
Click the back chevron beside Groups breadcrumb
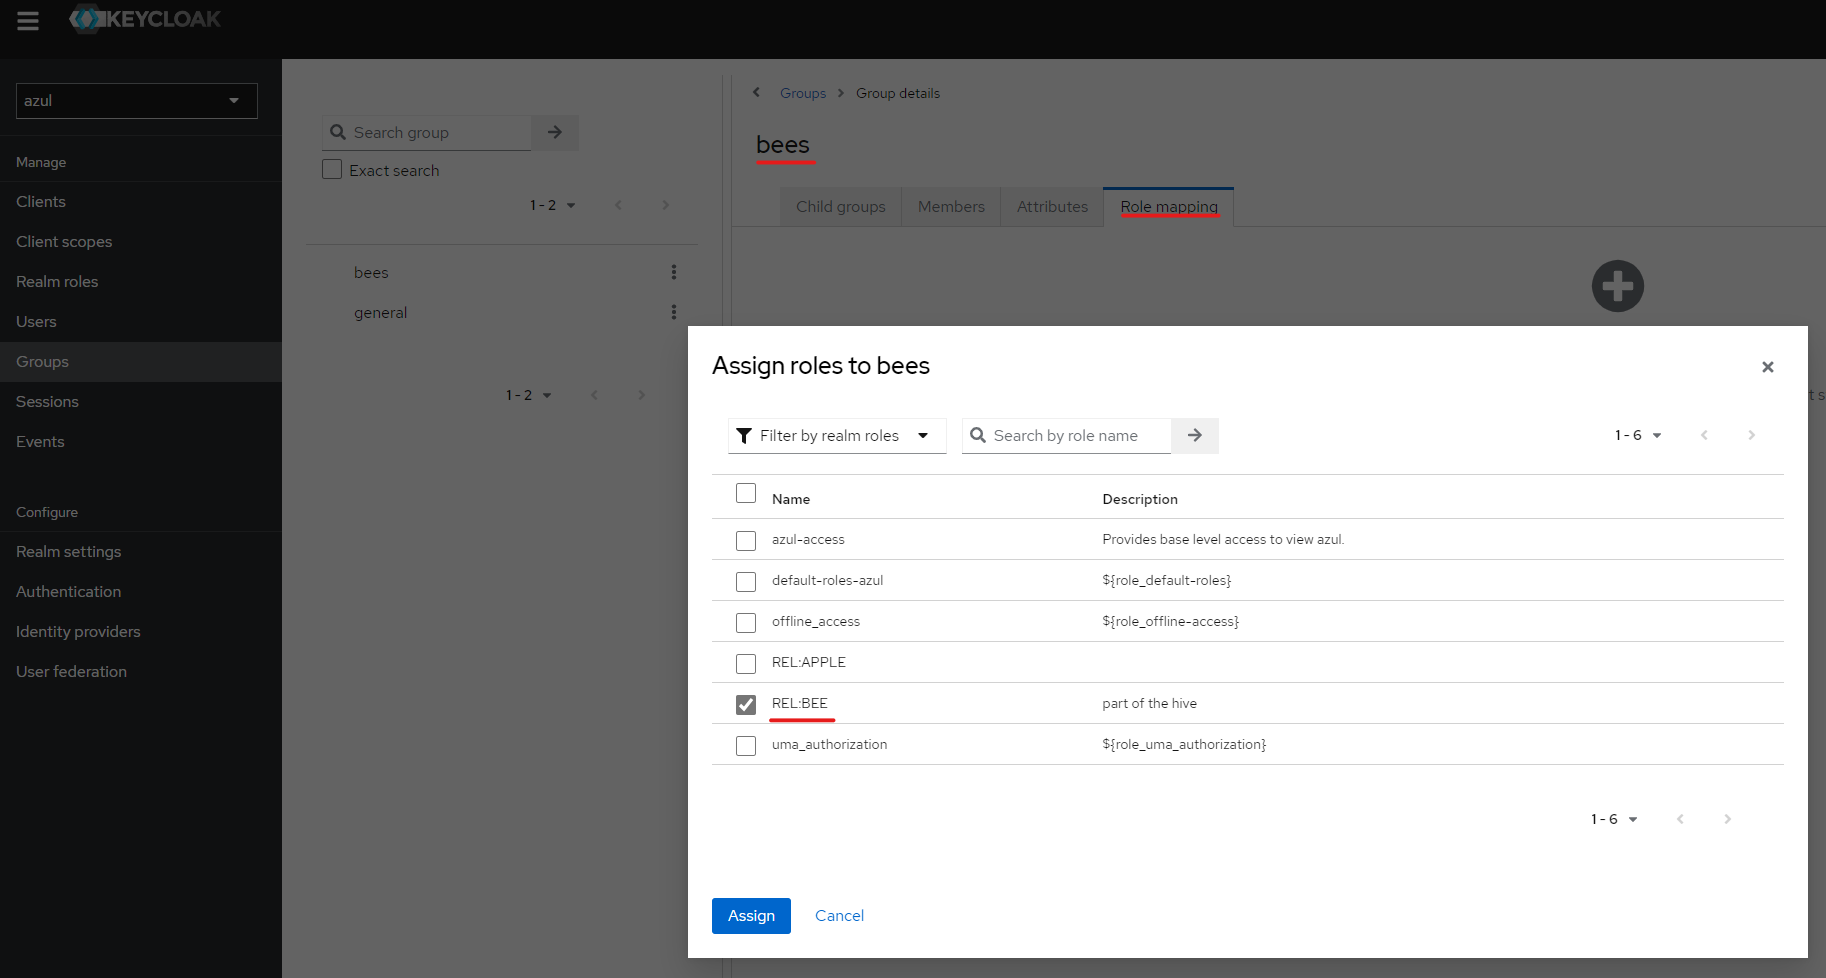click(756, 92)
